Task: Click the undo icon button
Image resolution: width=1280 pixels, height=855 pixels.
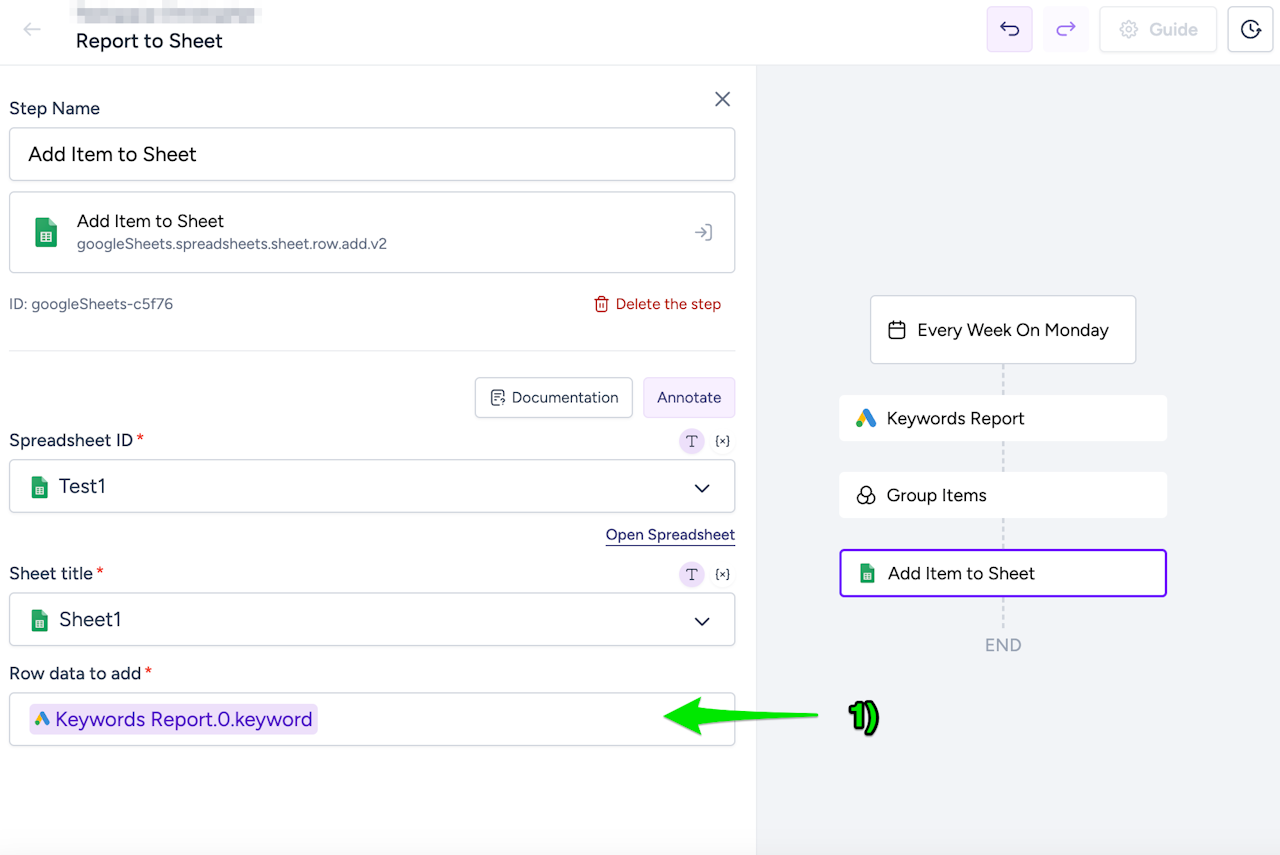Action: [x=1009, y=29]
